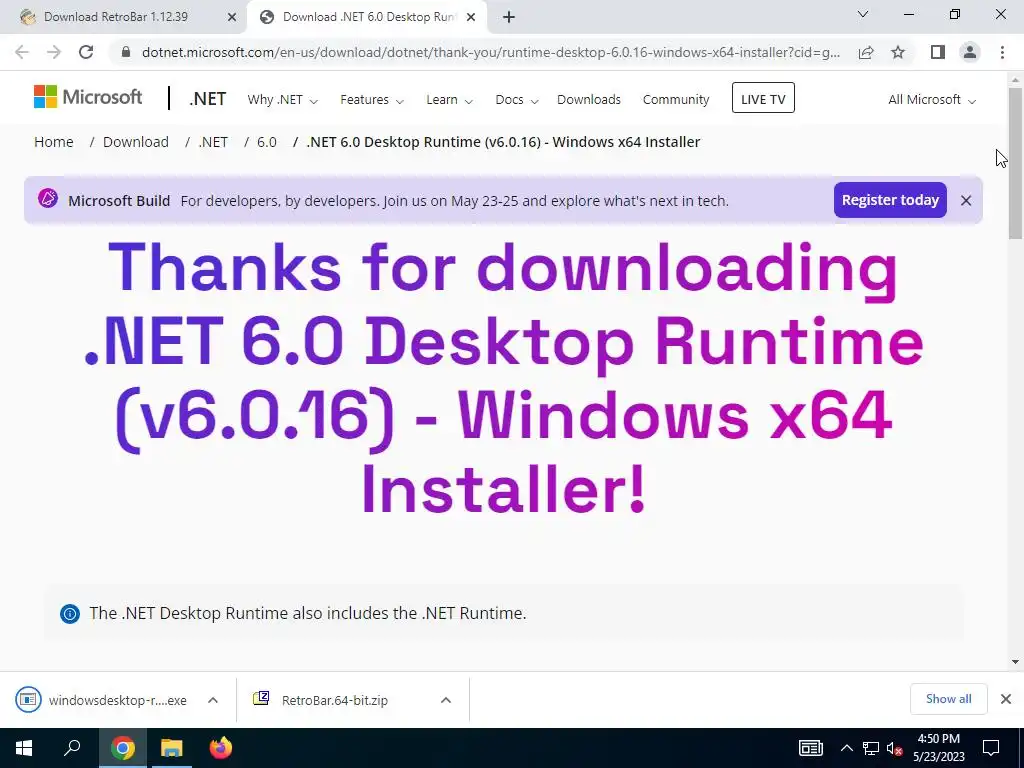The height and width of the screenshot is (768, 1024).
Task: Expand the Learn menu
Action: (449, 99)
